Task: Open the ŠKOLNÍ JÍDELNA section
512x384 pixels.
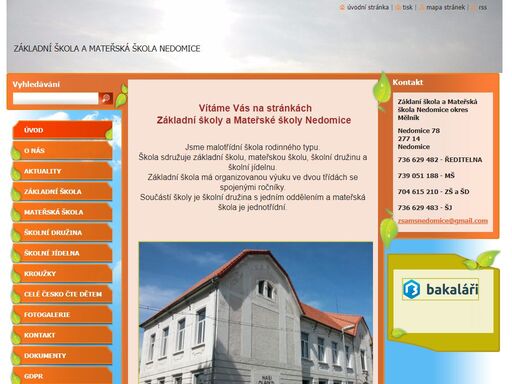Action: tap(62, 253)
